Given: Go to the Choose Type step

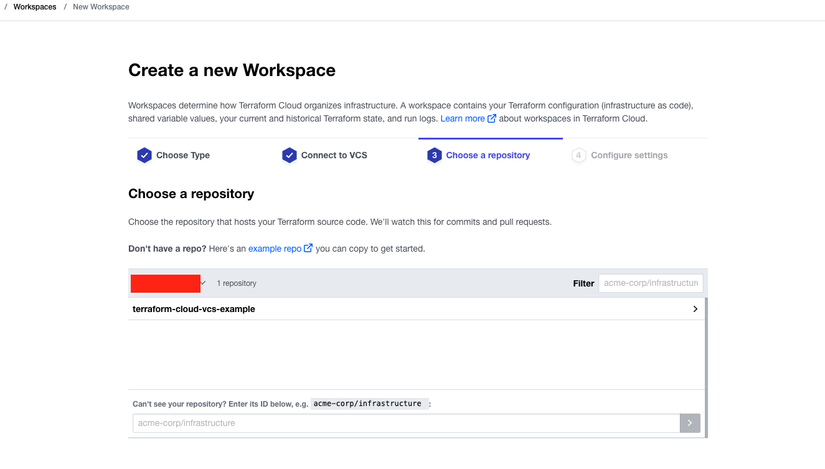Looking at the screenshot, I should [x=183, y=155].
